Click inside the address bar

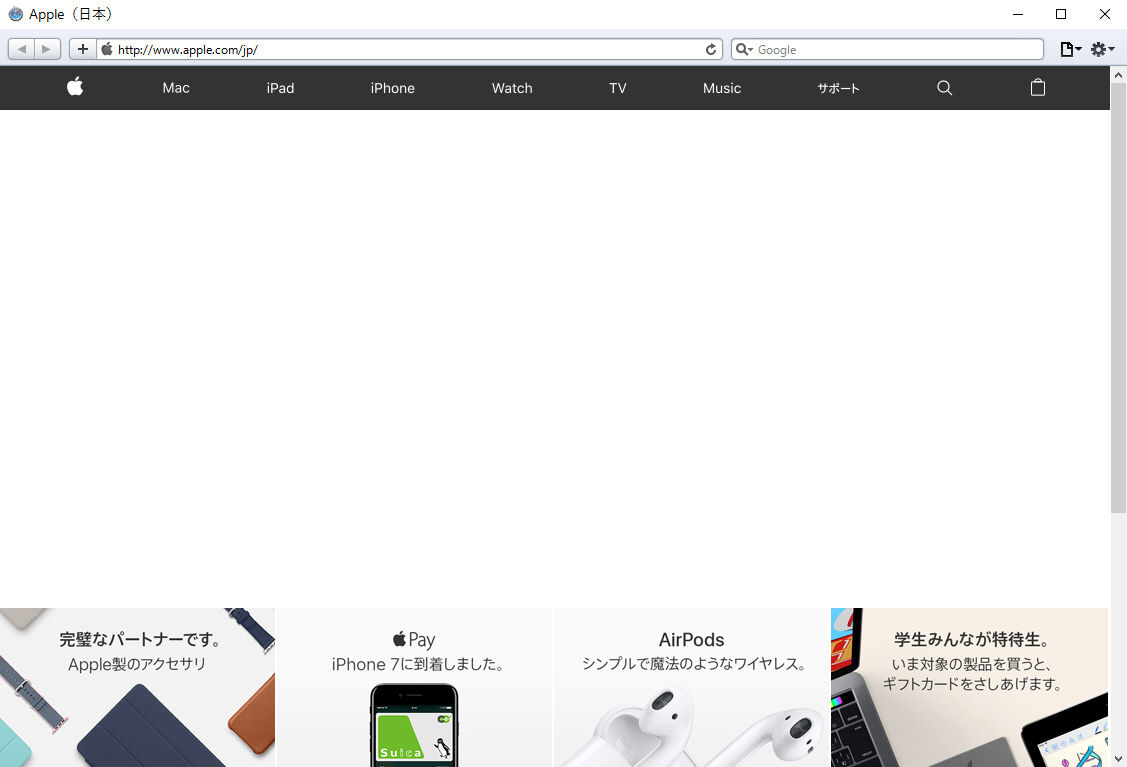click(x=400, y=48)
